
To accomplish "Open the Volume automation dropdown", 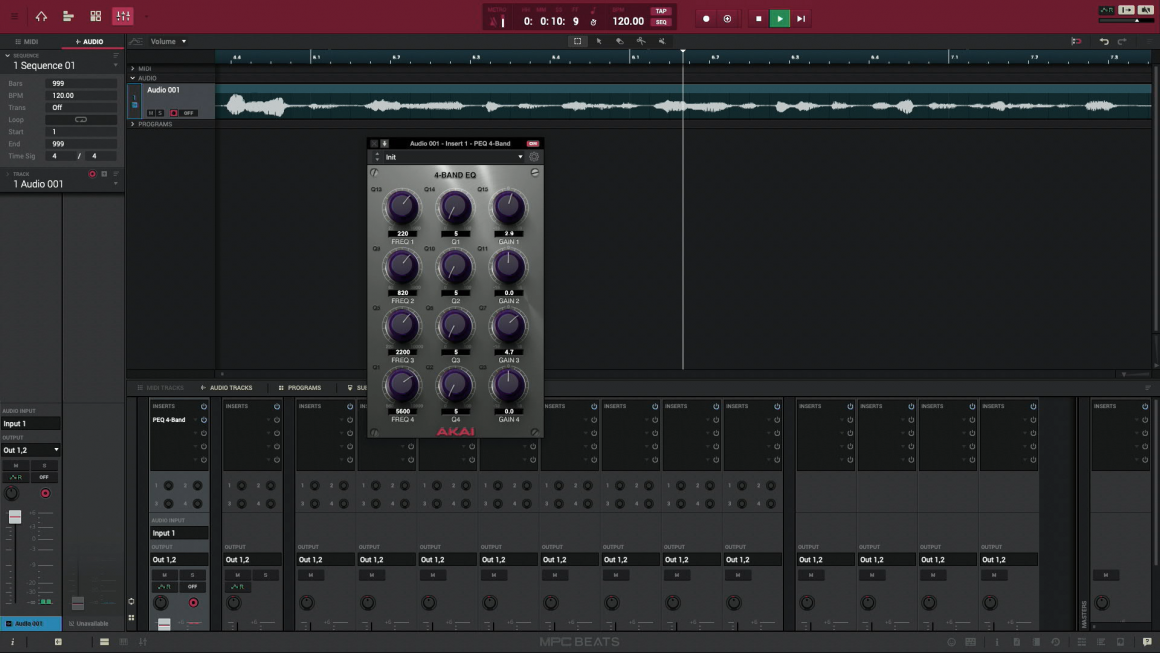I will pos(168,41).
